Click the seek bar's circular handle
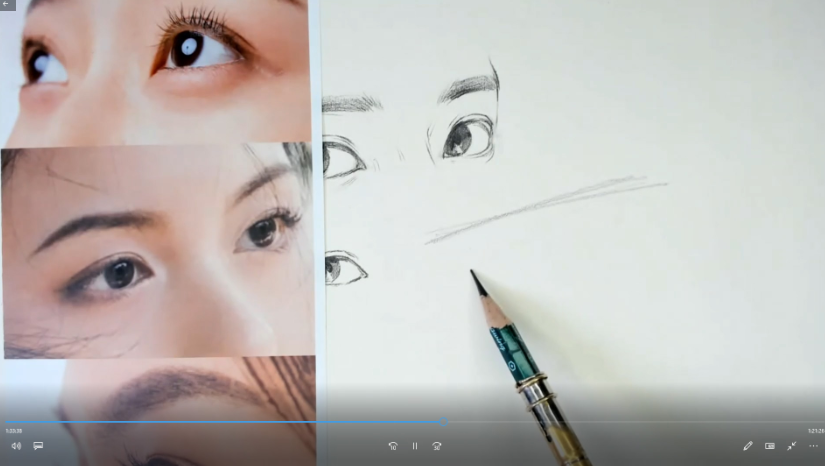 click(x=444, y=422)
